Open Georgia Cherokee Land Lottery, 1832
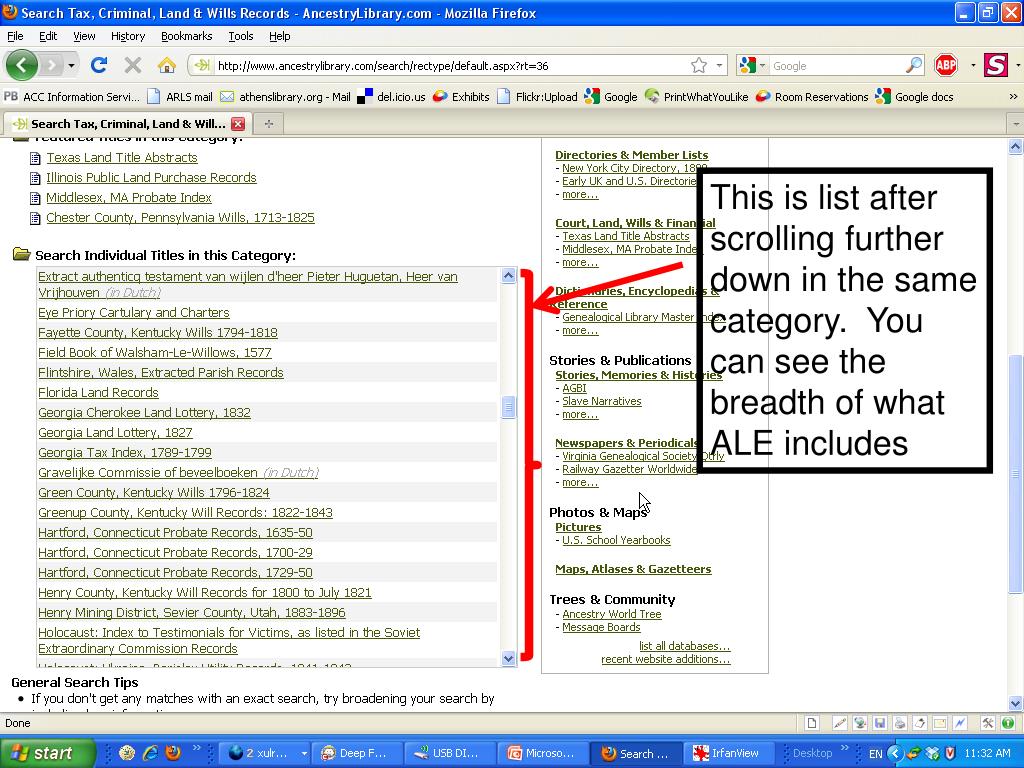The height and width of the screenshot is (768, 1024). click(144, 413)
